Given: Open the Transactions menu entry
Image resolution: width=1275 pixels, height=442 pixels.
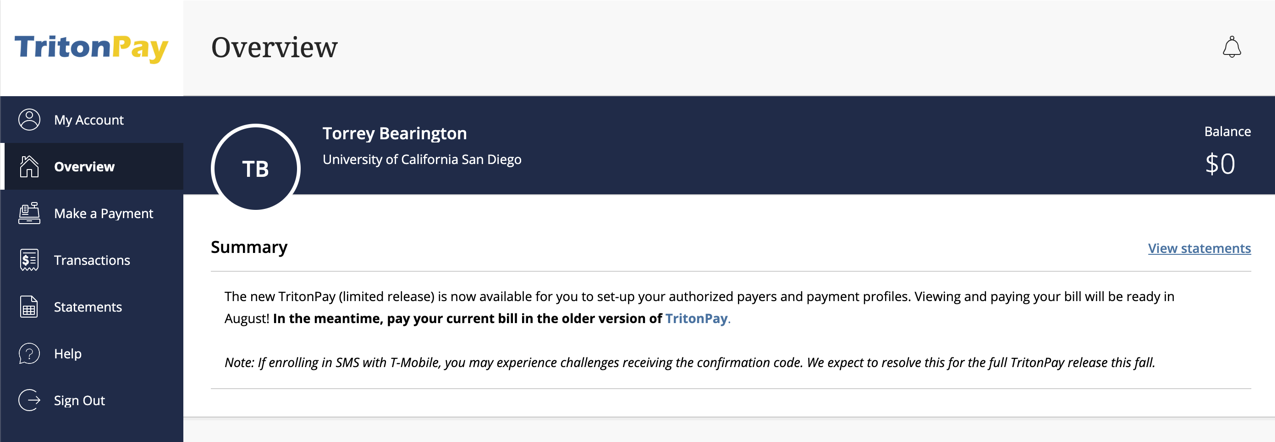Looking at the screenshot, I should 92,260.
